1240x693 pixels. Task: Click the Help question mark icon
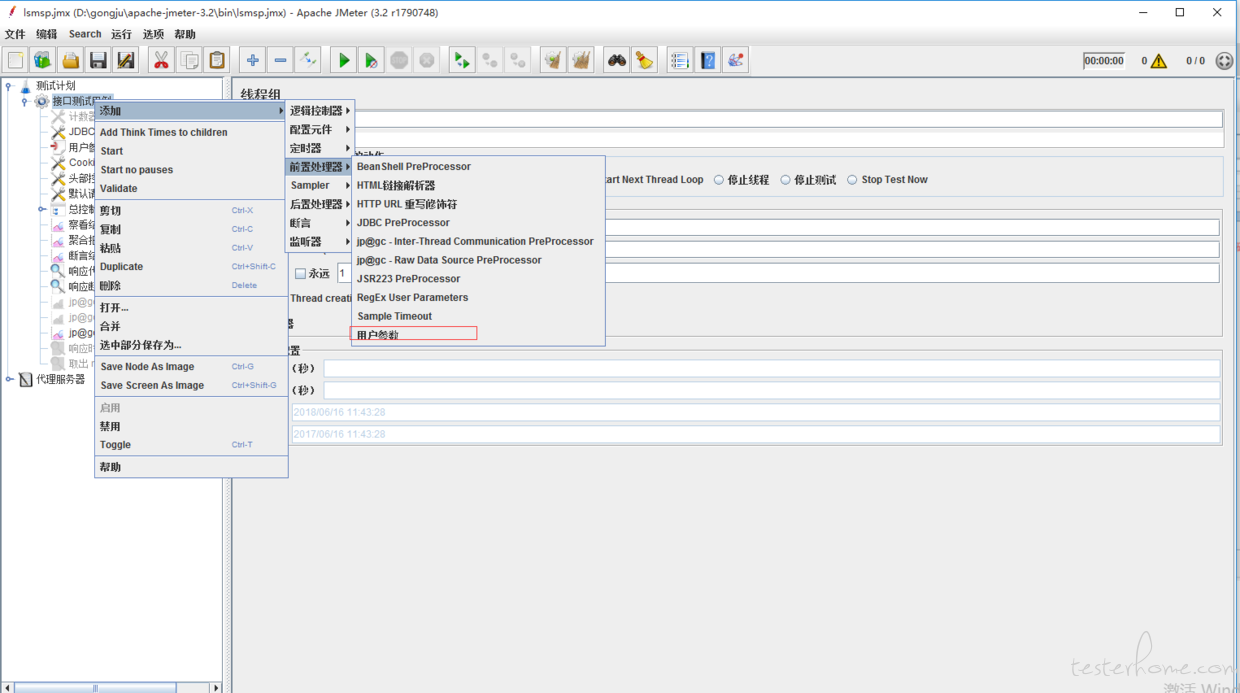click(708, 60)
